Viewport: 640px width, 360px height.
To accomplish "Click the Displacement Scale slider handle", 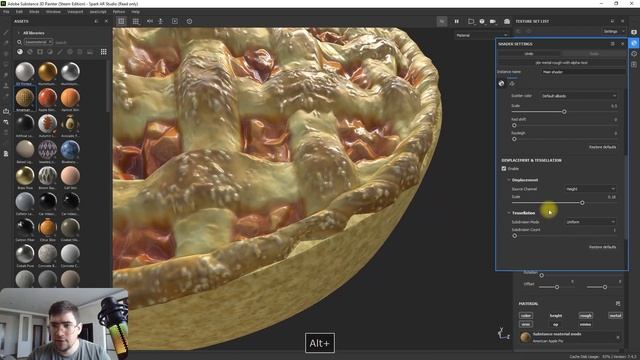I will tap(582, 203).
